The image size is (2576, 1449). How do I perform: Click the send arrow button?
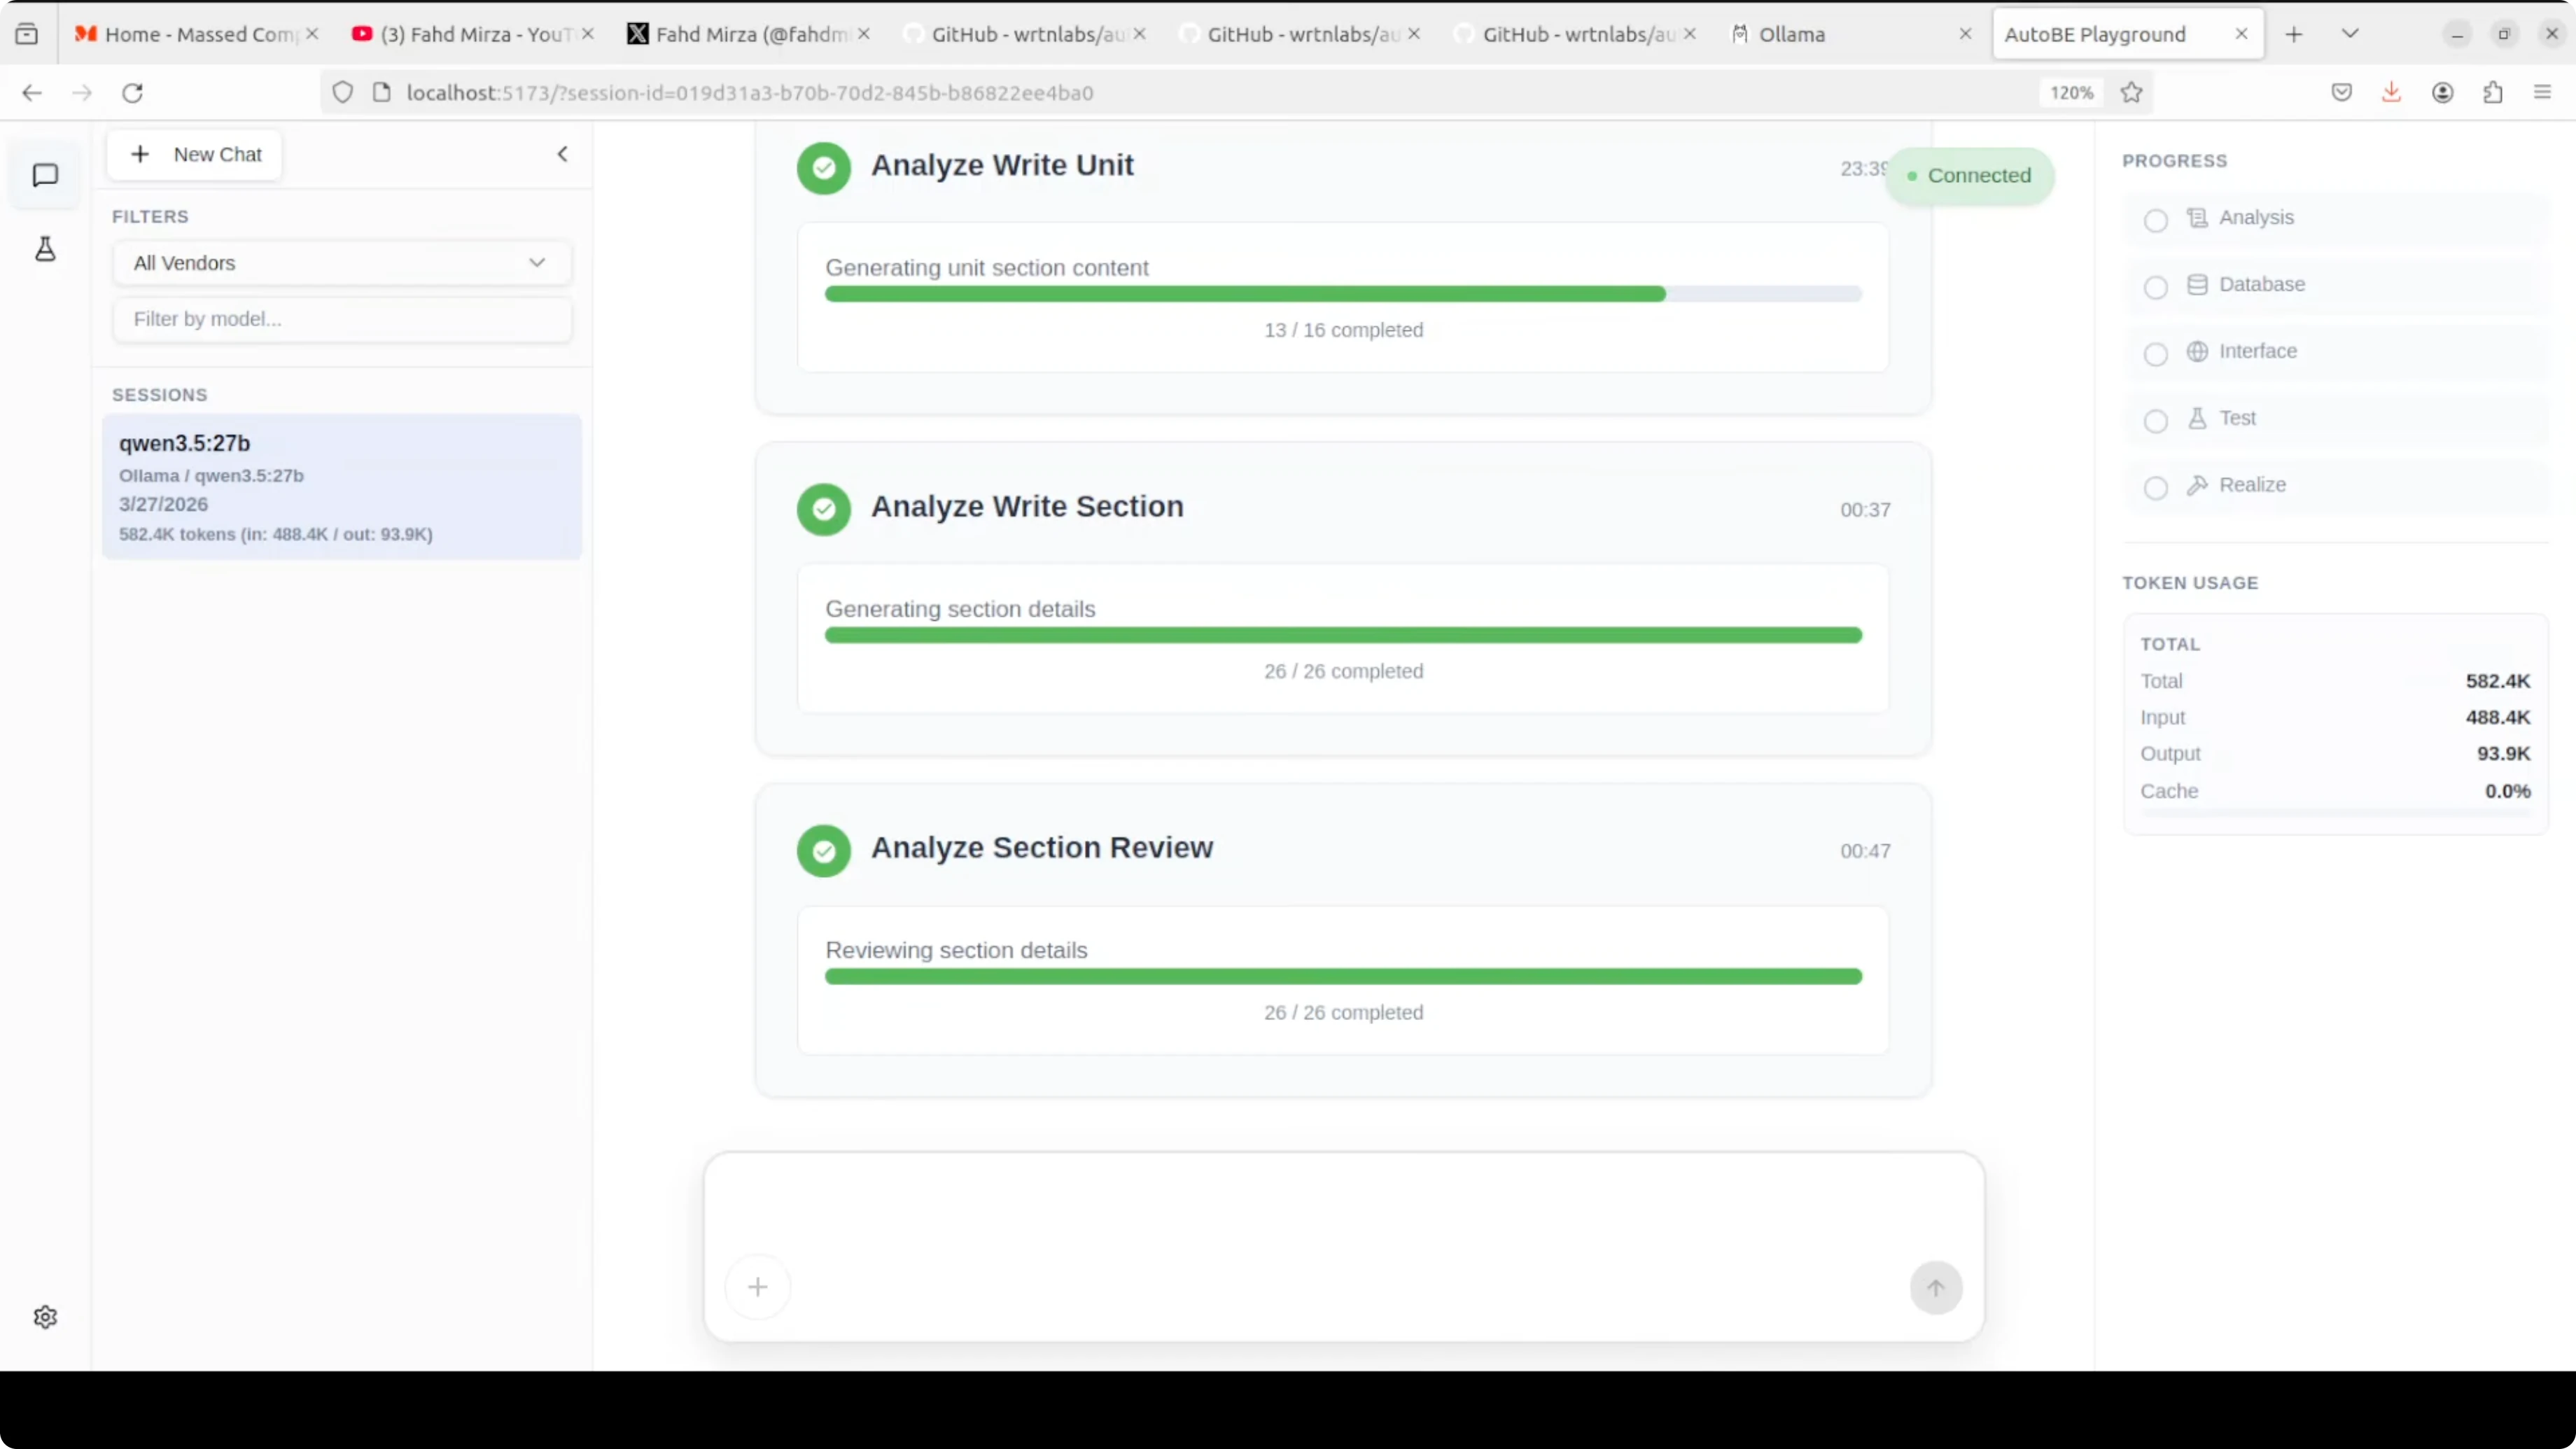pyautogui.click(x=1935, y=1288)
